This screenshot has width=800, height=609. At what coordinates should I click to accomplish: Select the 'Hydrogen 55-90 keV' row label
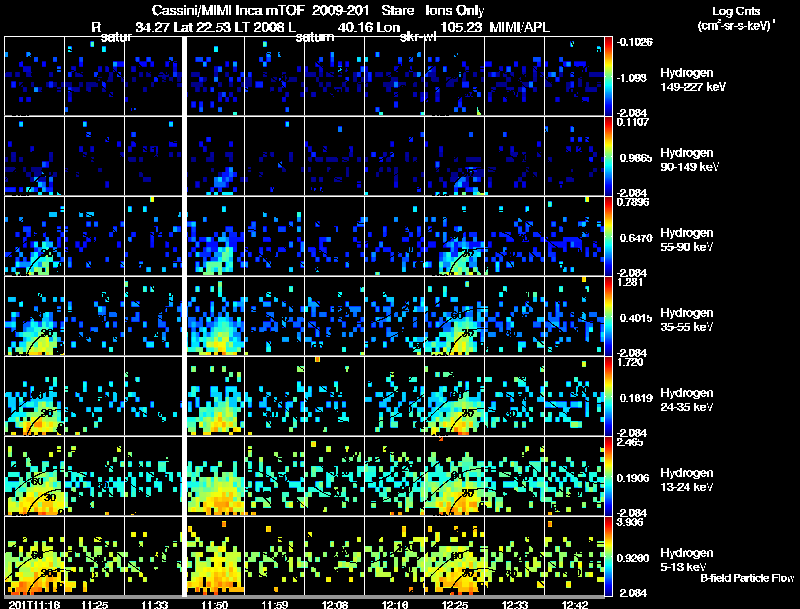pos(687,240)
